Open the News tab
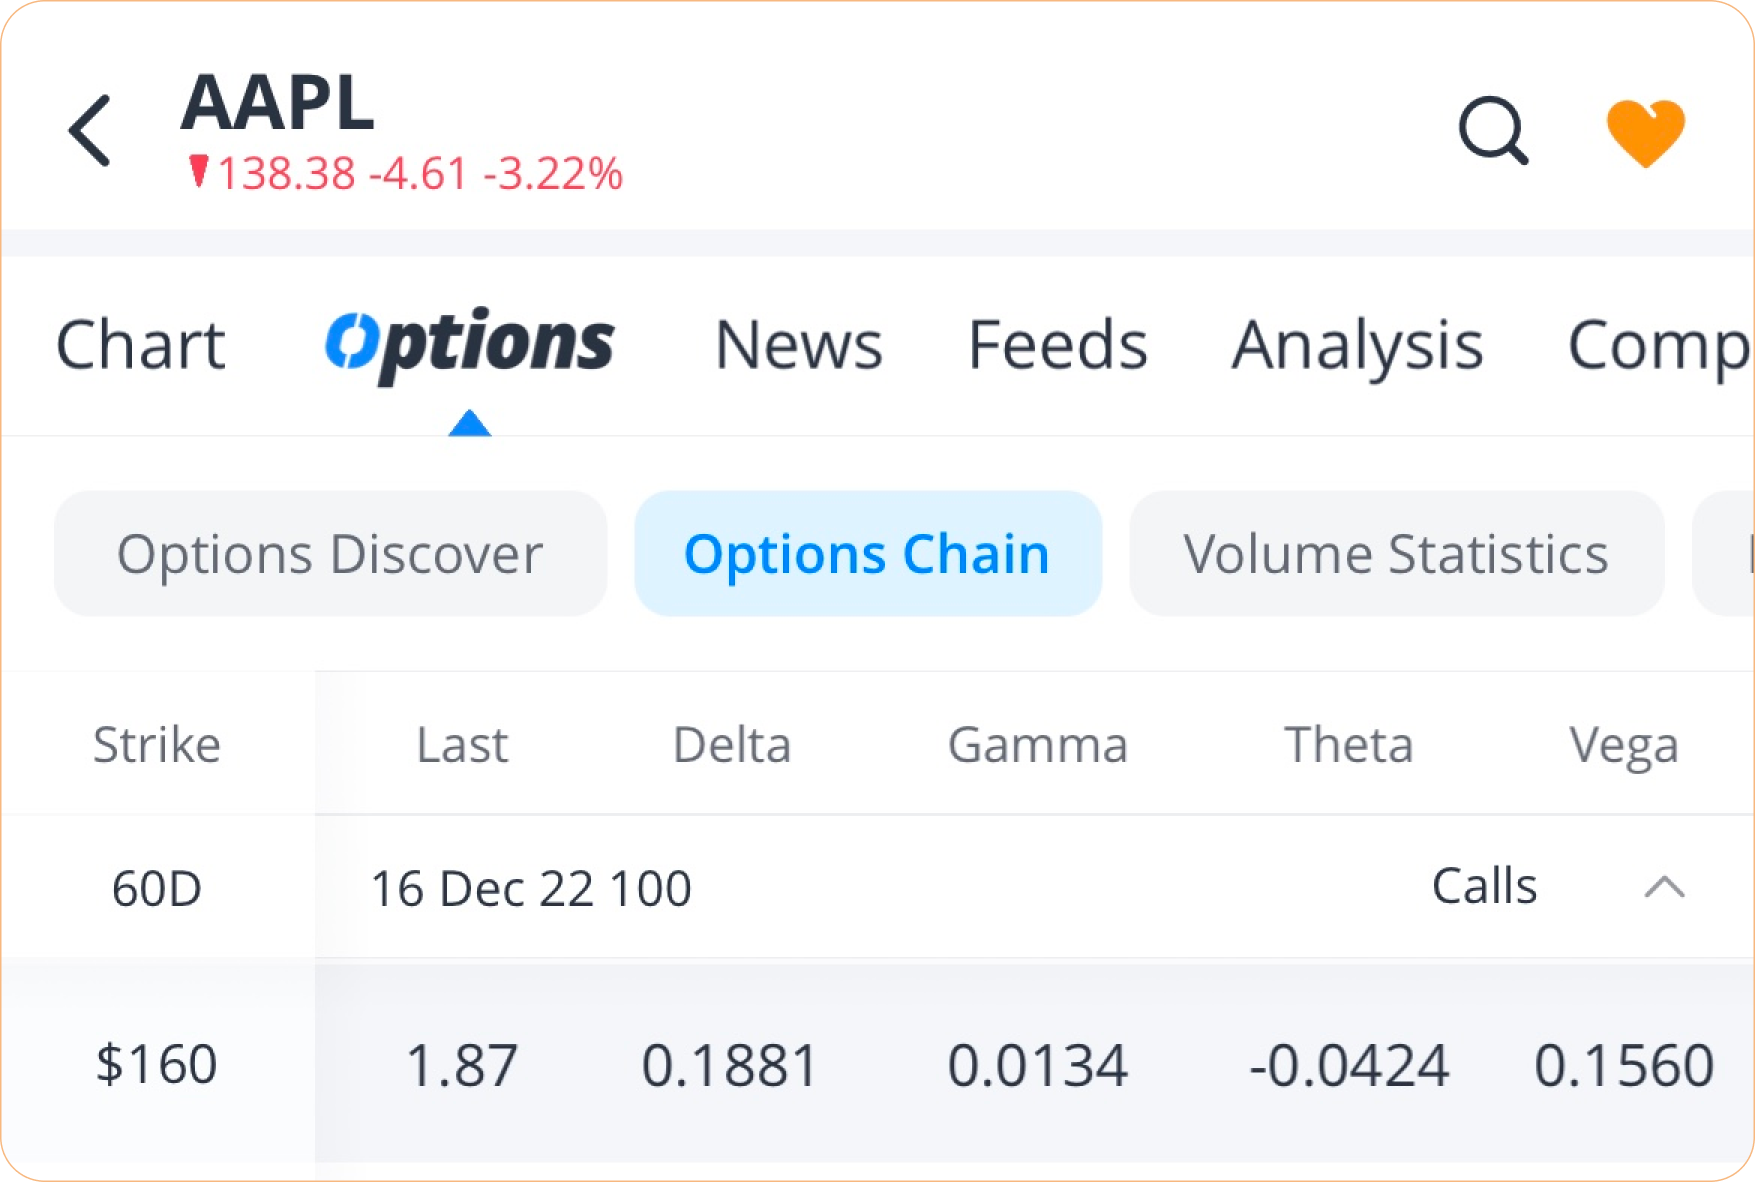1756x1183 pixels. pyautogui.click(x=799, y=345)
